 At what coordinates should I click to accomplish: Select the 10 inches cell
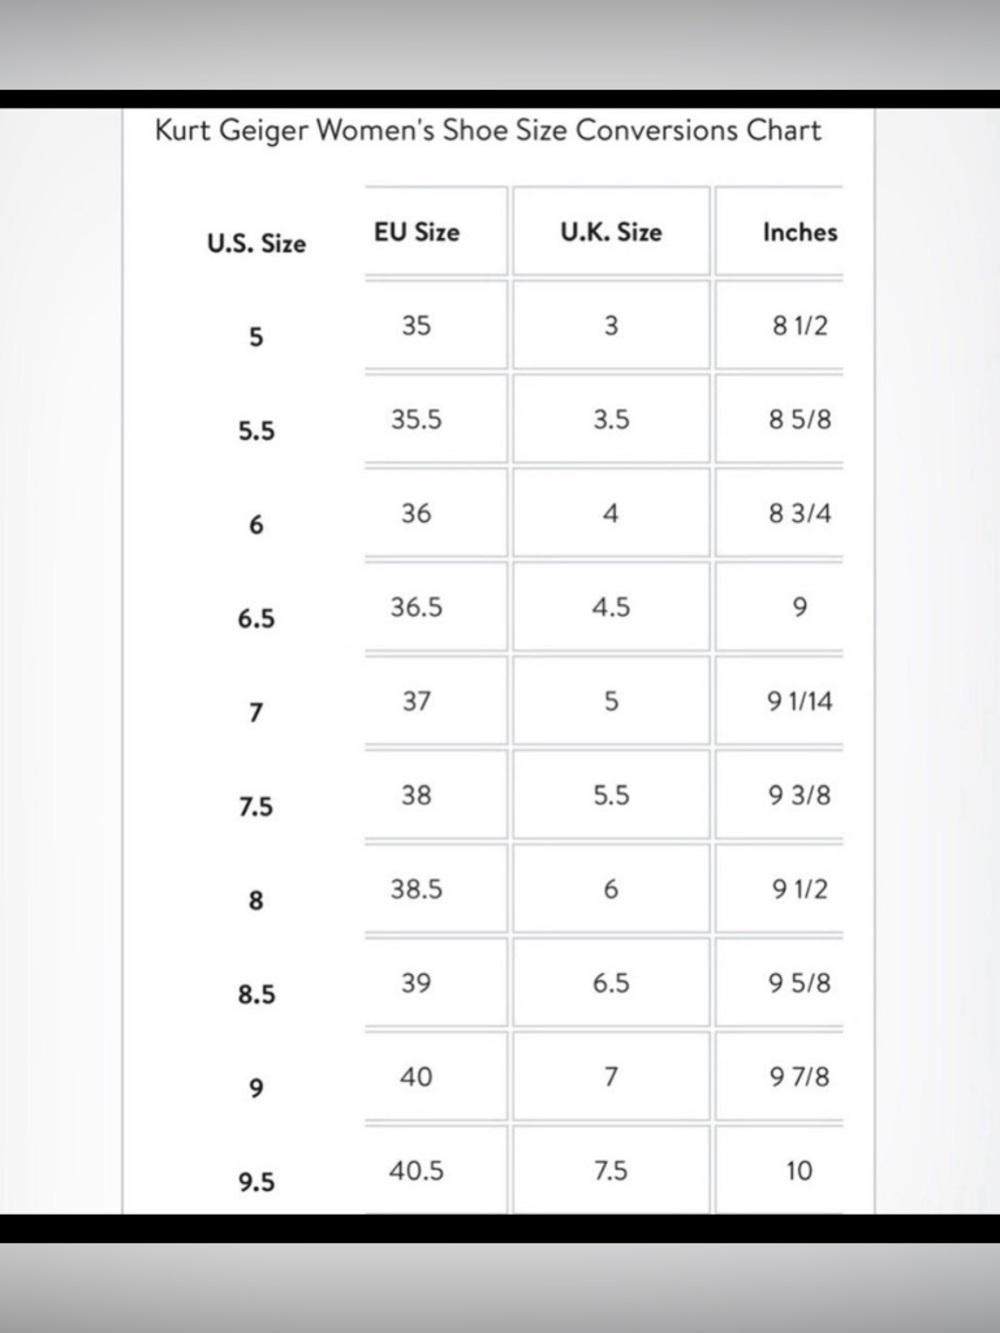point(780,1170)
